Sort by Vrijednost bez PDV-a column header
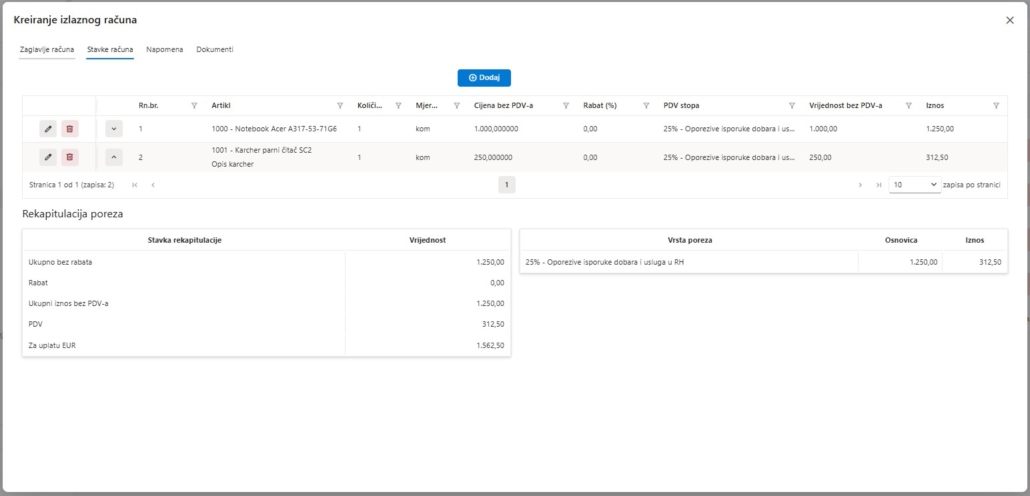 pos(845,105)
